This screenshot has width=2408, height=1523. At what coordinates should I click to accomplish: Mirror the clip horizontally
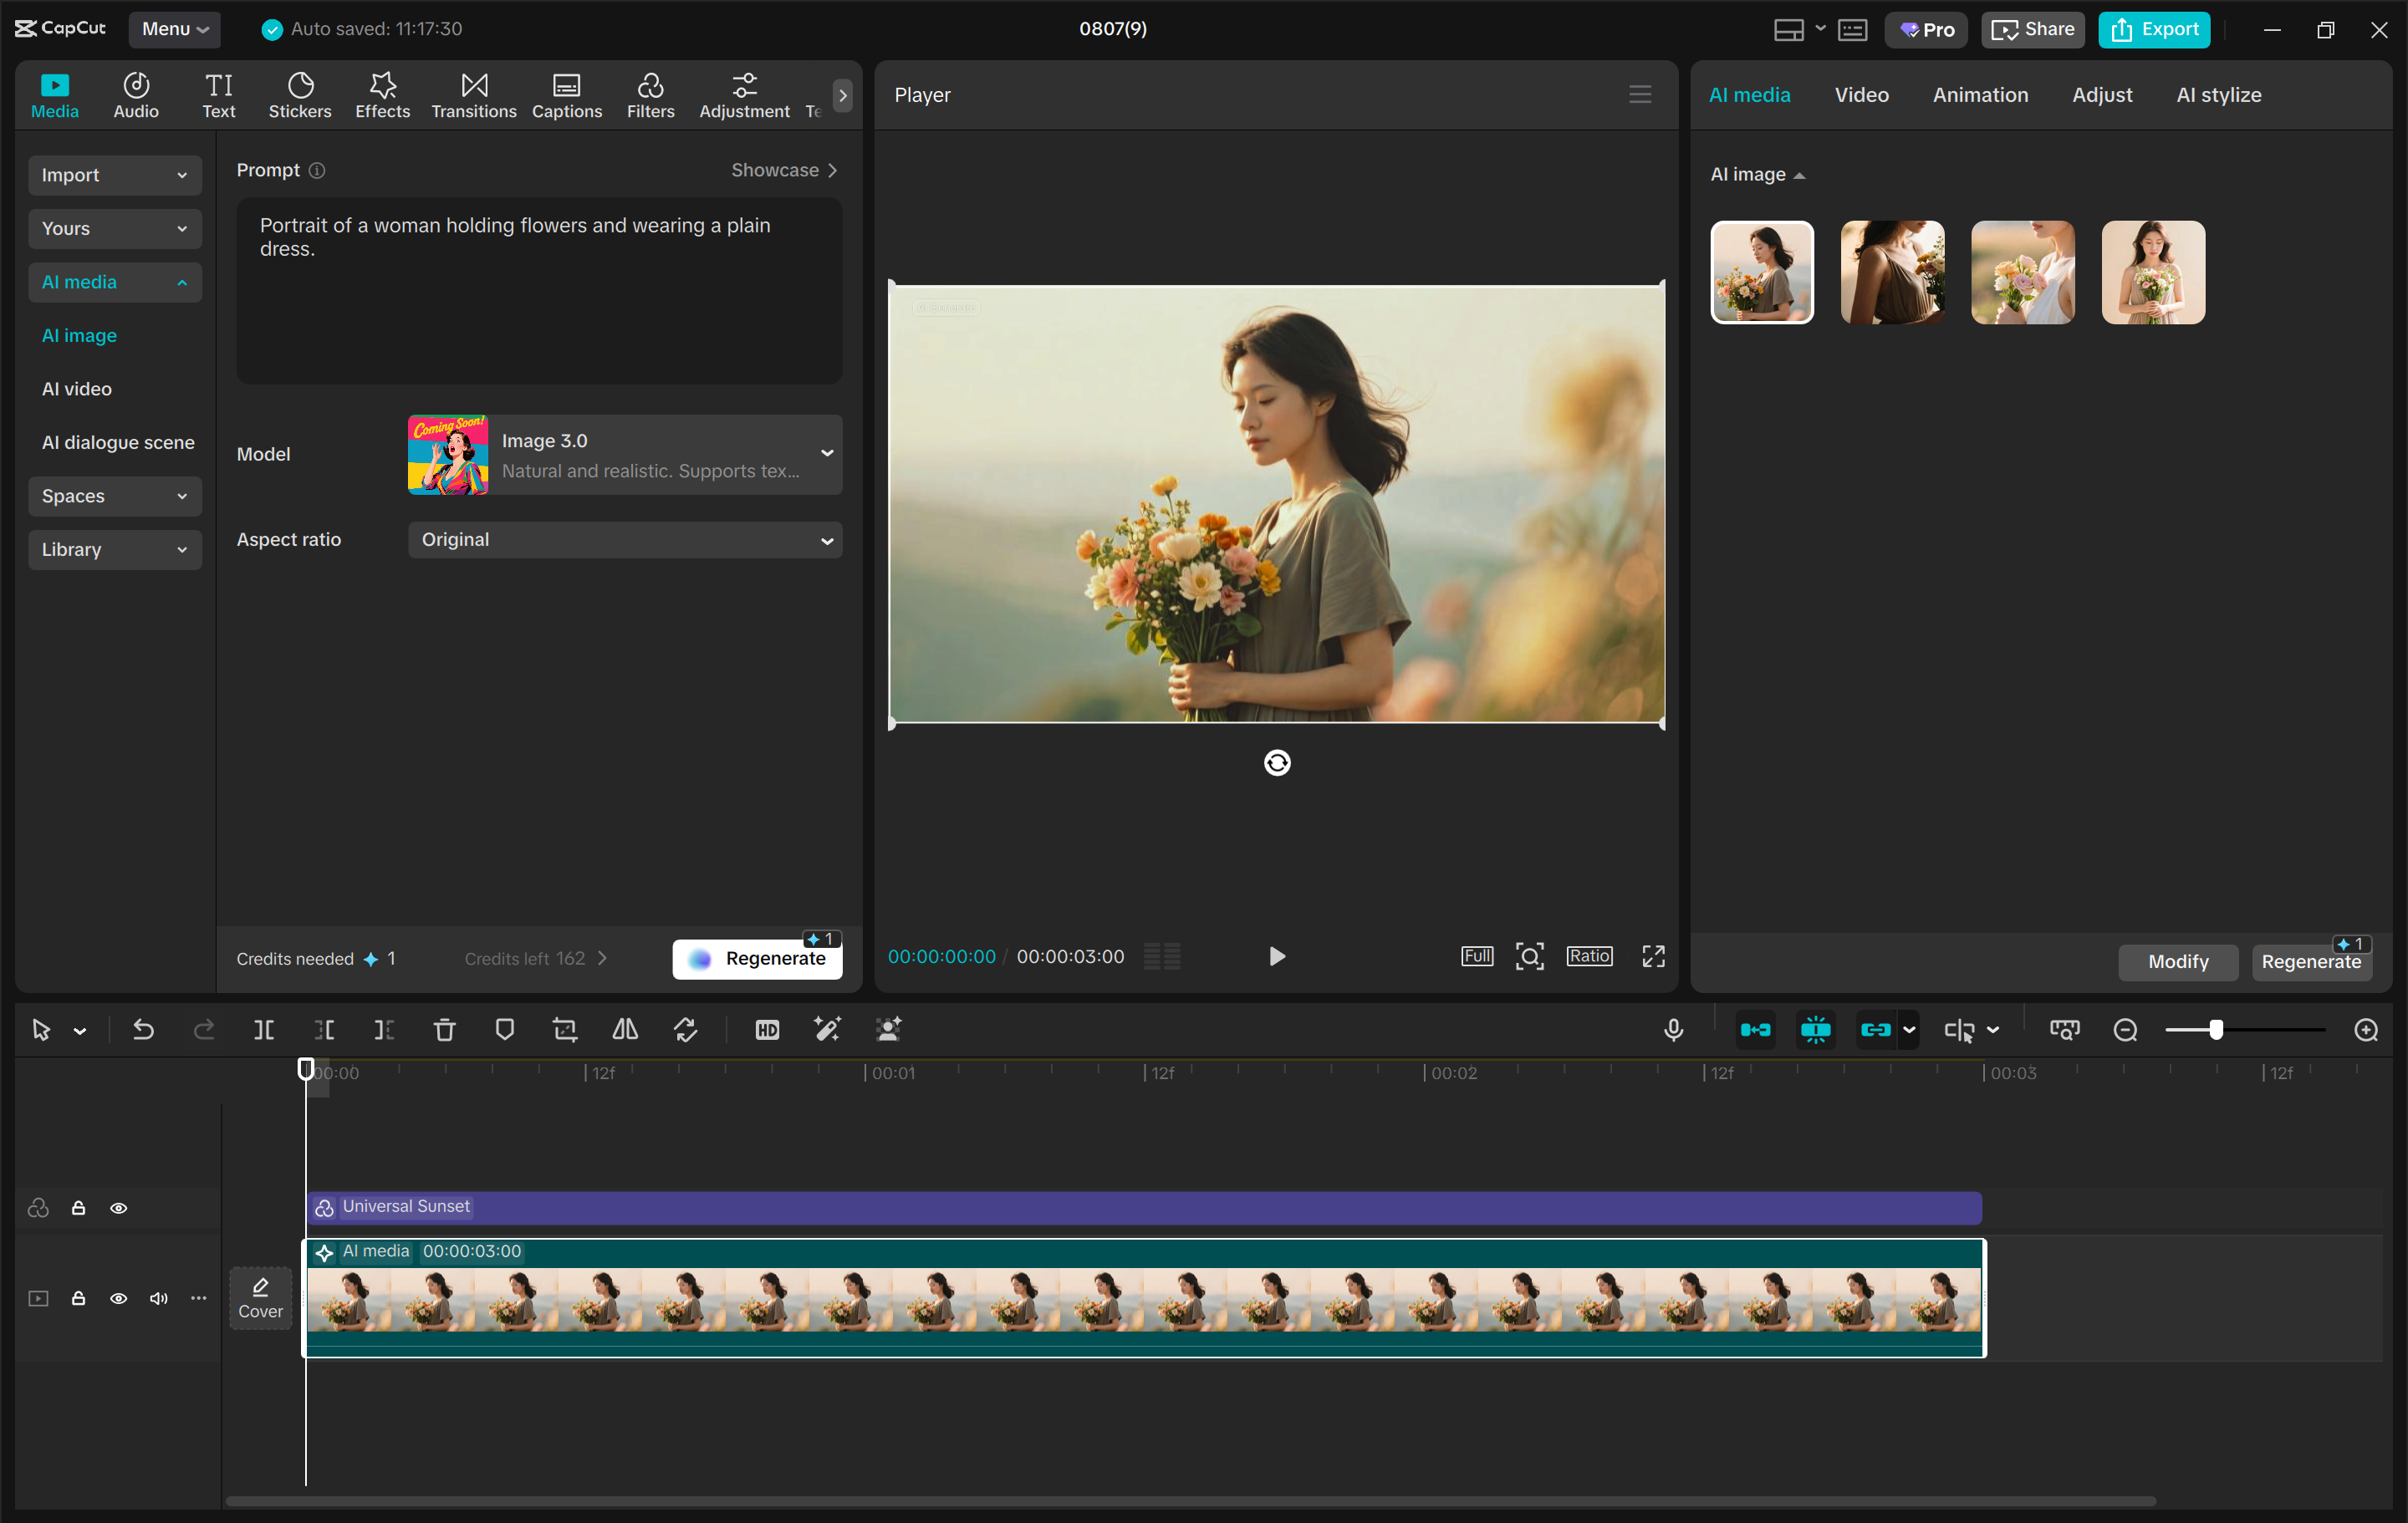(624, 1029)
